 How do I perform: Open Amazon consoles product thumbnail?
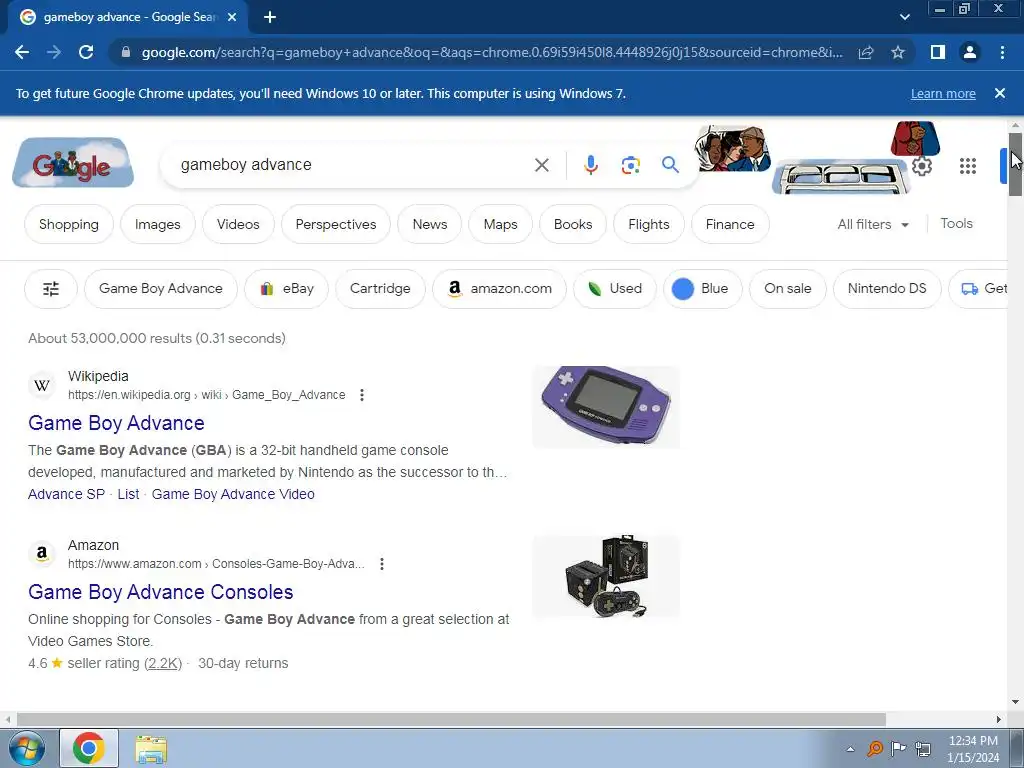tap(606, 576)
